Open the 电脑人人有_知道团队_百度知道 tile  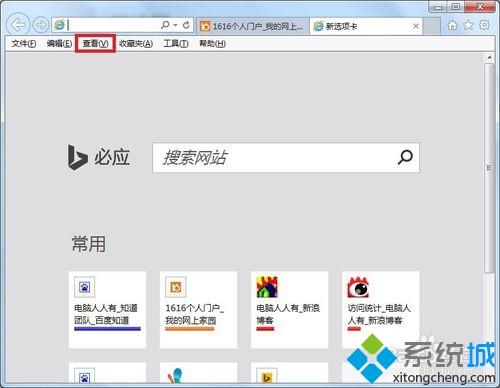tap(107, 310)
